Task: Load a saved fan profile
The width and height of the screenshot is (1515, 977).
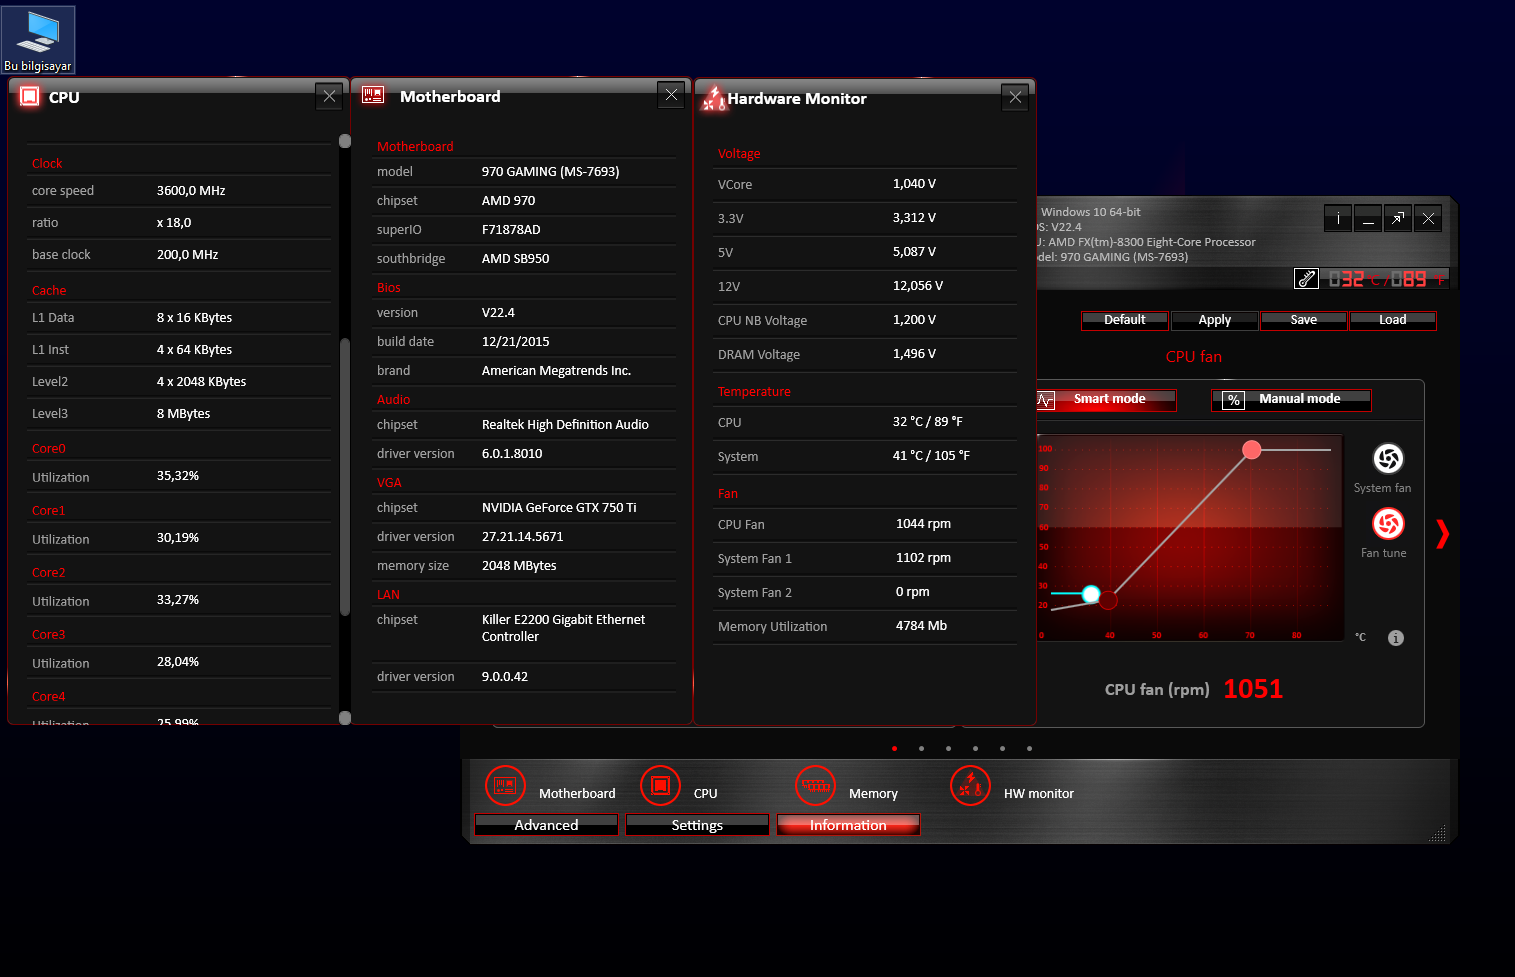Action: (x=1393, y=320)
